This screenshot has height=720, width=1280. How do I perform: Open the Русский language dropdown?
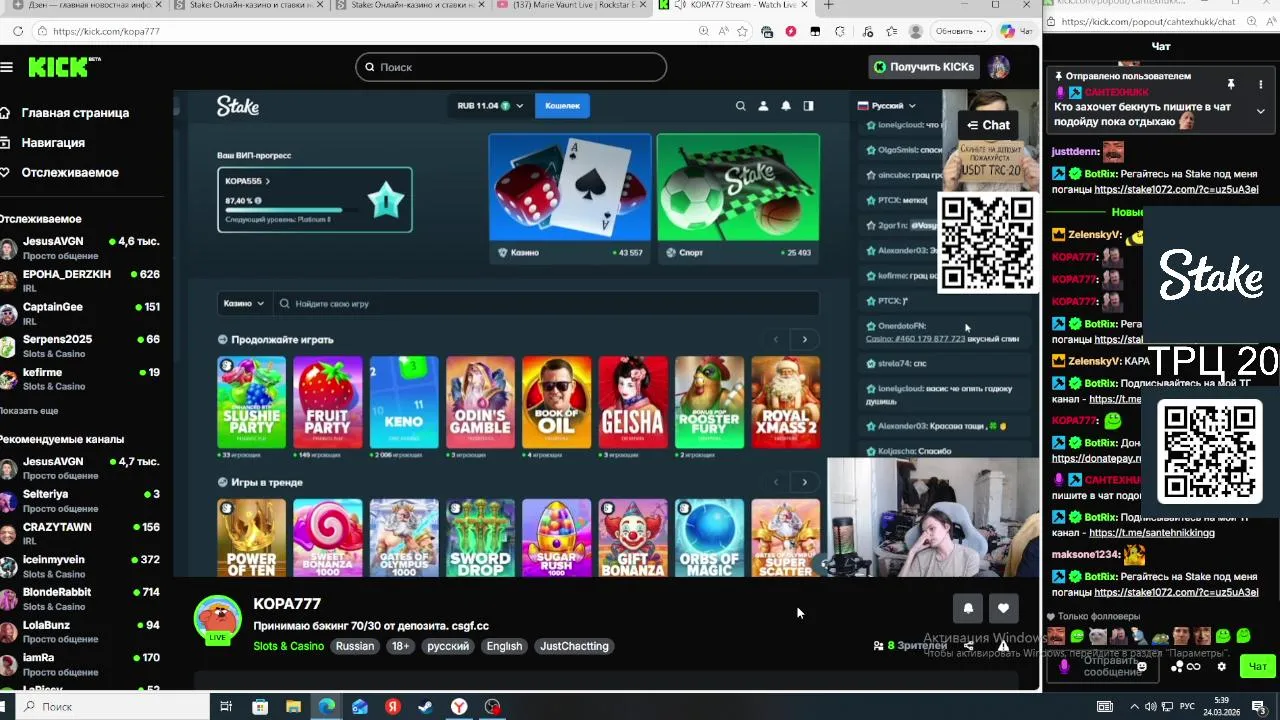point(886,105)
